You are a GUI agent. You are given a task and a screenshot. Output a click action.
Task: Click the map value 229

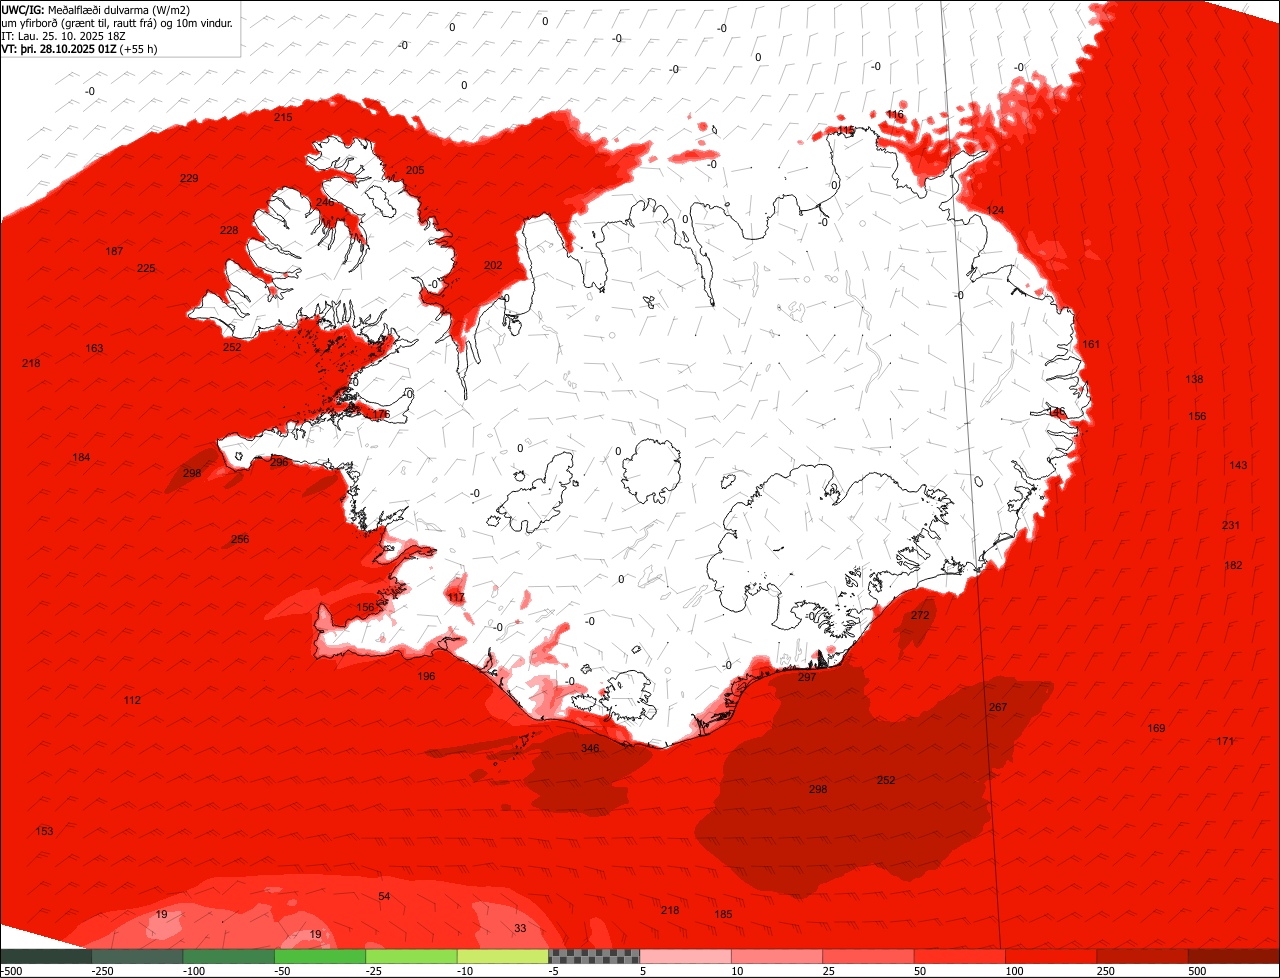(x=189, y=178)
